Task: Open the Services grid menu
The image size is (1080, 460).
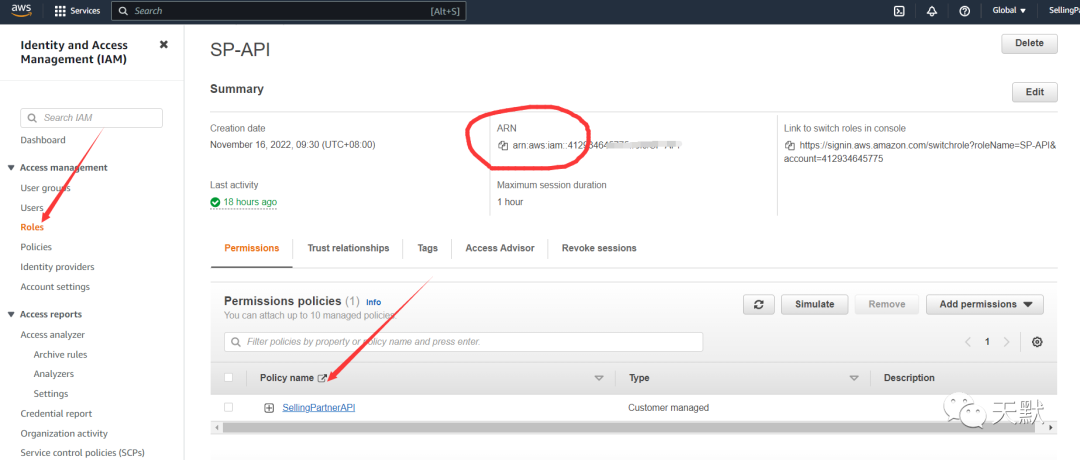Action: (77, 11)
